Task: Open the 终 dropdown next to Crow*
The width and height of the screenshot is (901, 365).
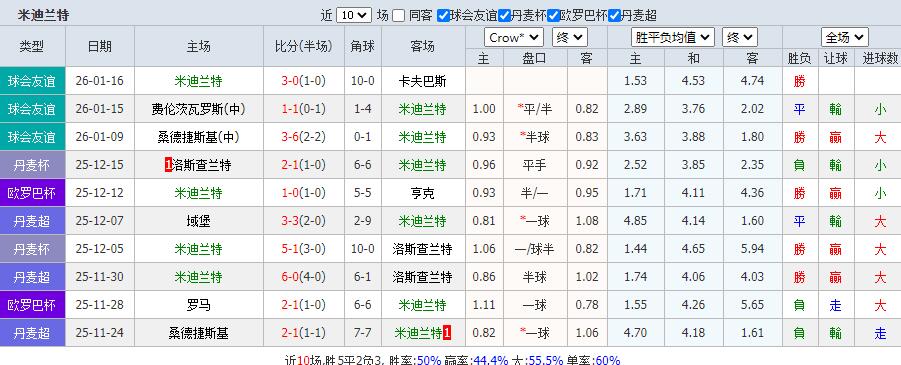Action: tap(569, 38)
